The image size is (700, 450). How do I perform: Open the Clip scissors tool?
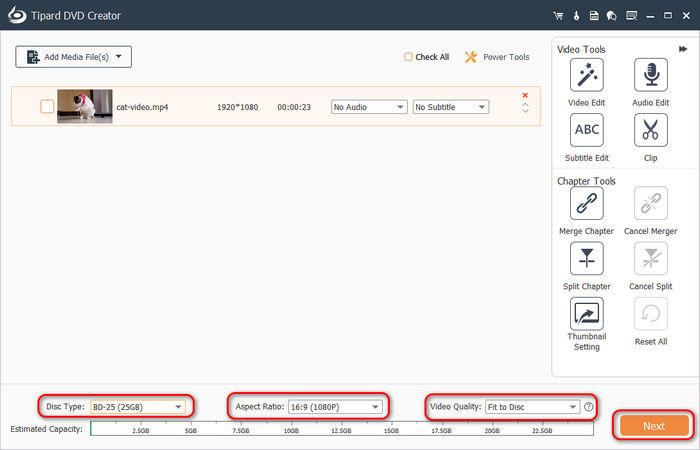click(x=650, y=130)
